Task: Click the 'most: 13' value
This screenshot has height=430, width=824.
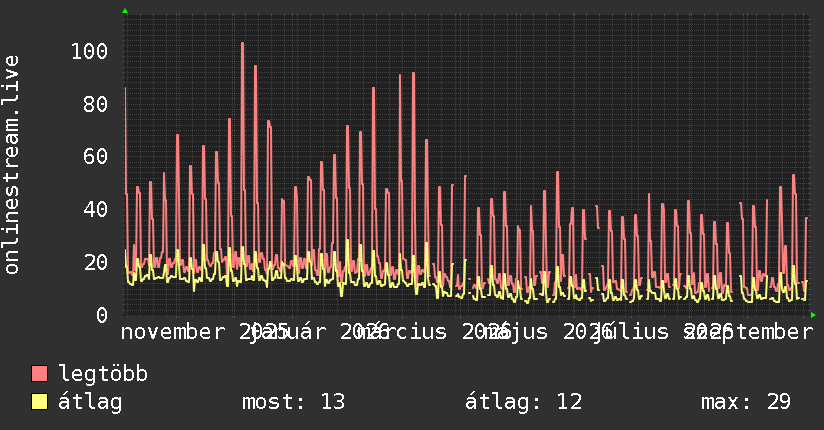Action: coord(293,402)
